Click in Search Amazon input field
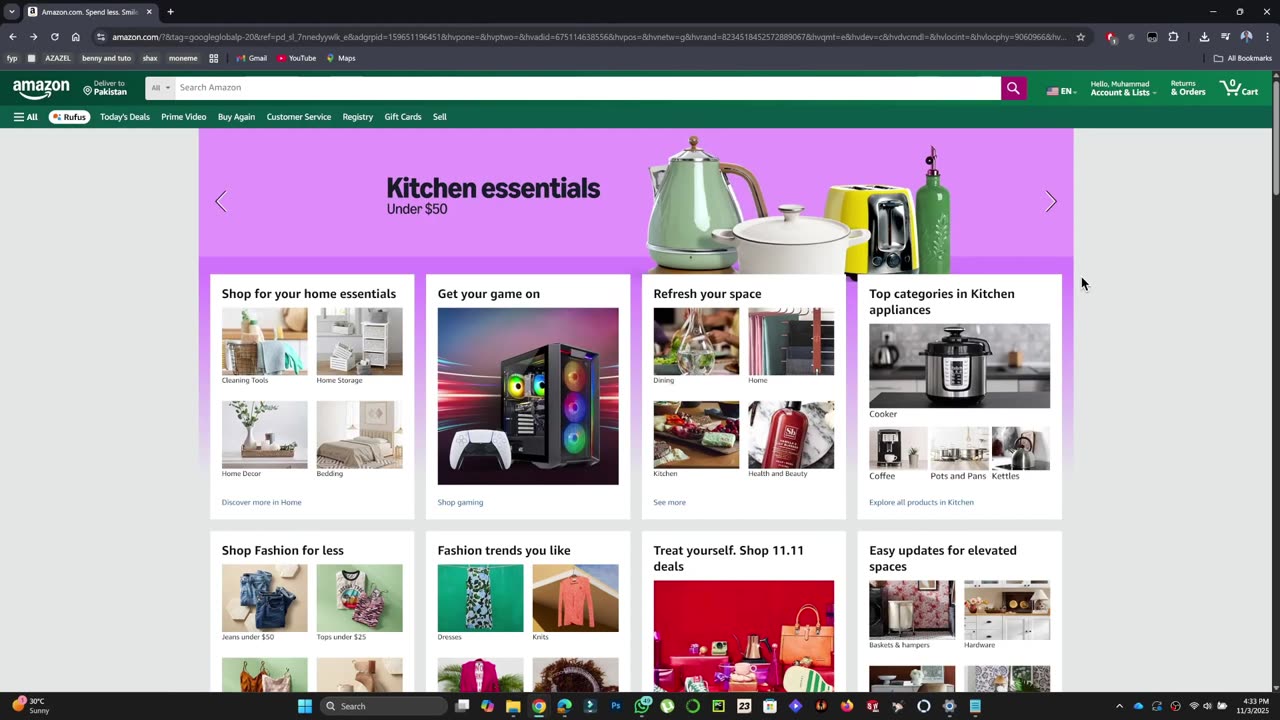The image size is (1280, 720). tap(587, 88)
